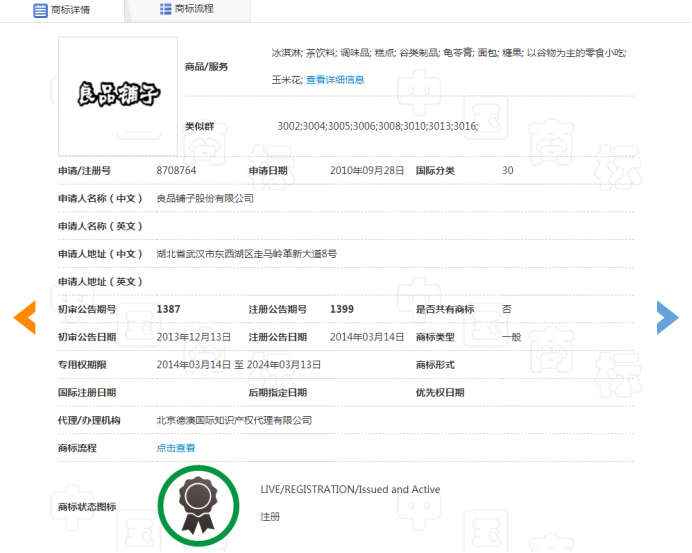Open the 商标流程 tab
The width and height of the screenshot is (692, 553).
tap(193, 9)
